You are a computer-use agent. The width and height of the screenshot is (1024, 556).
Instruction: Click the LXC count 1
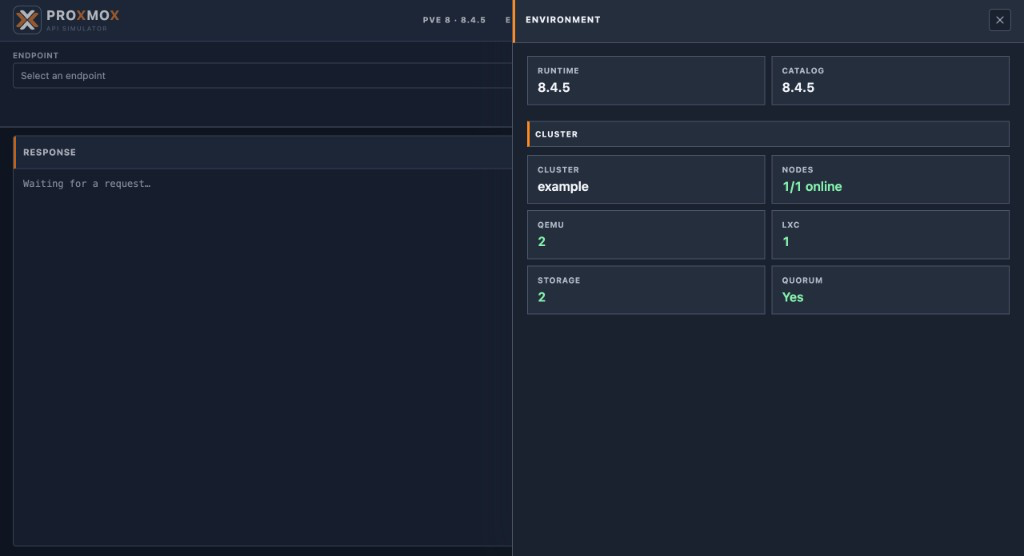click(786, 242)
